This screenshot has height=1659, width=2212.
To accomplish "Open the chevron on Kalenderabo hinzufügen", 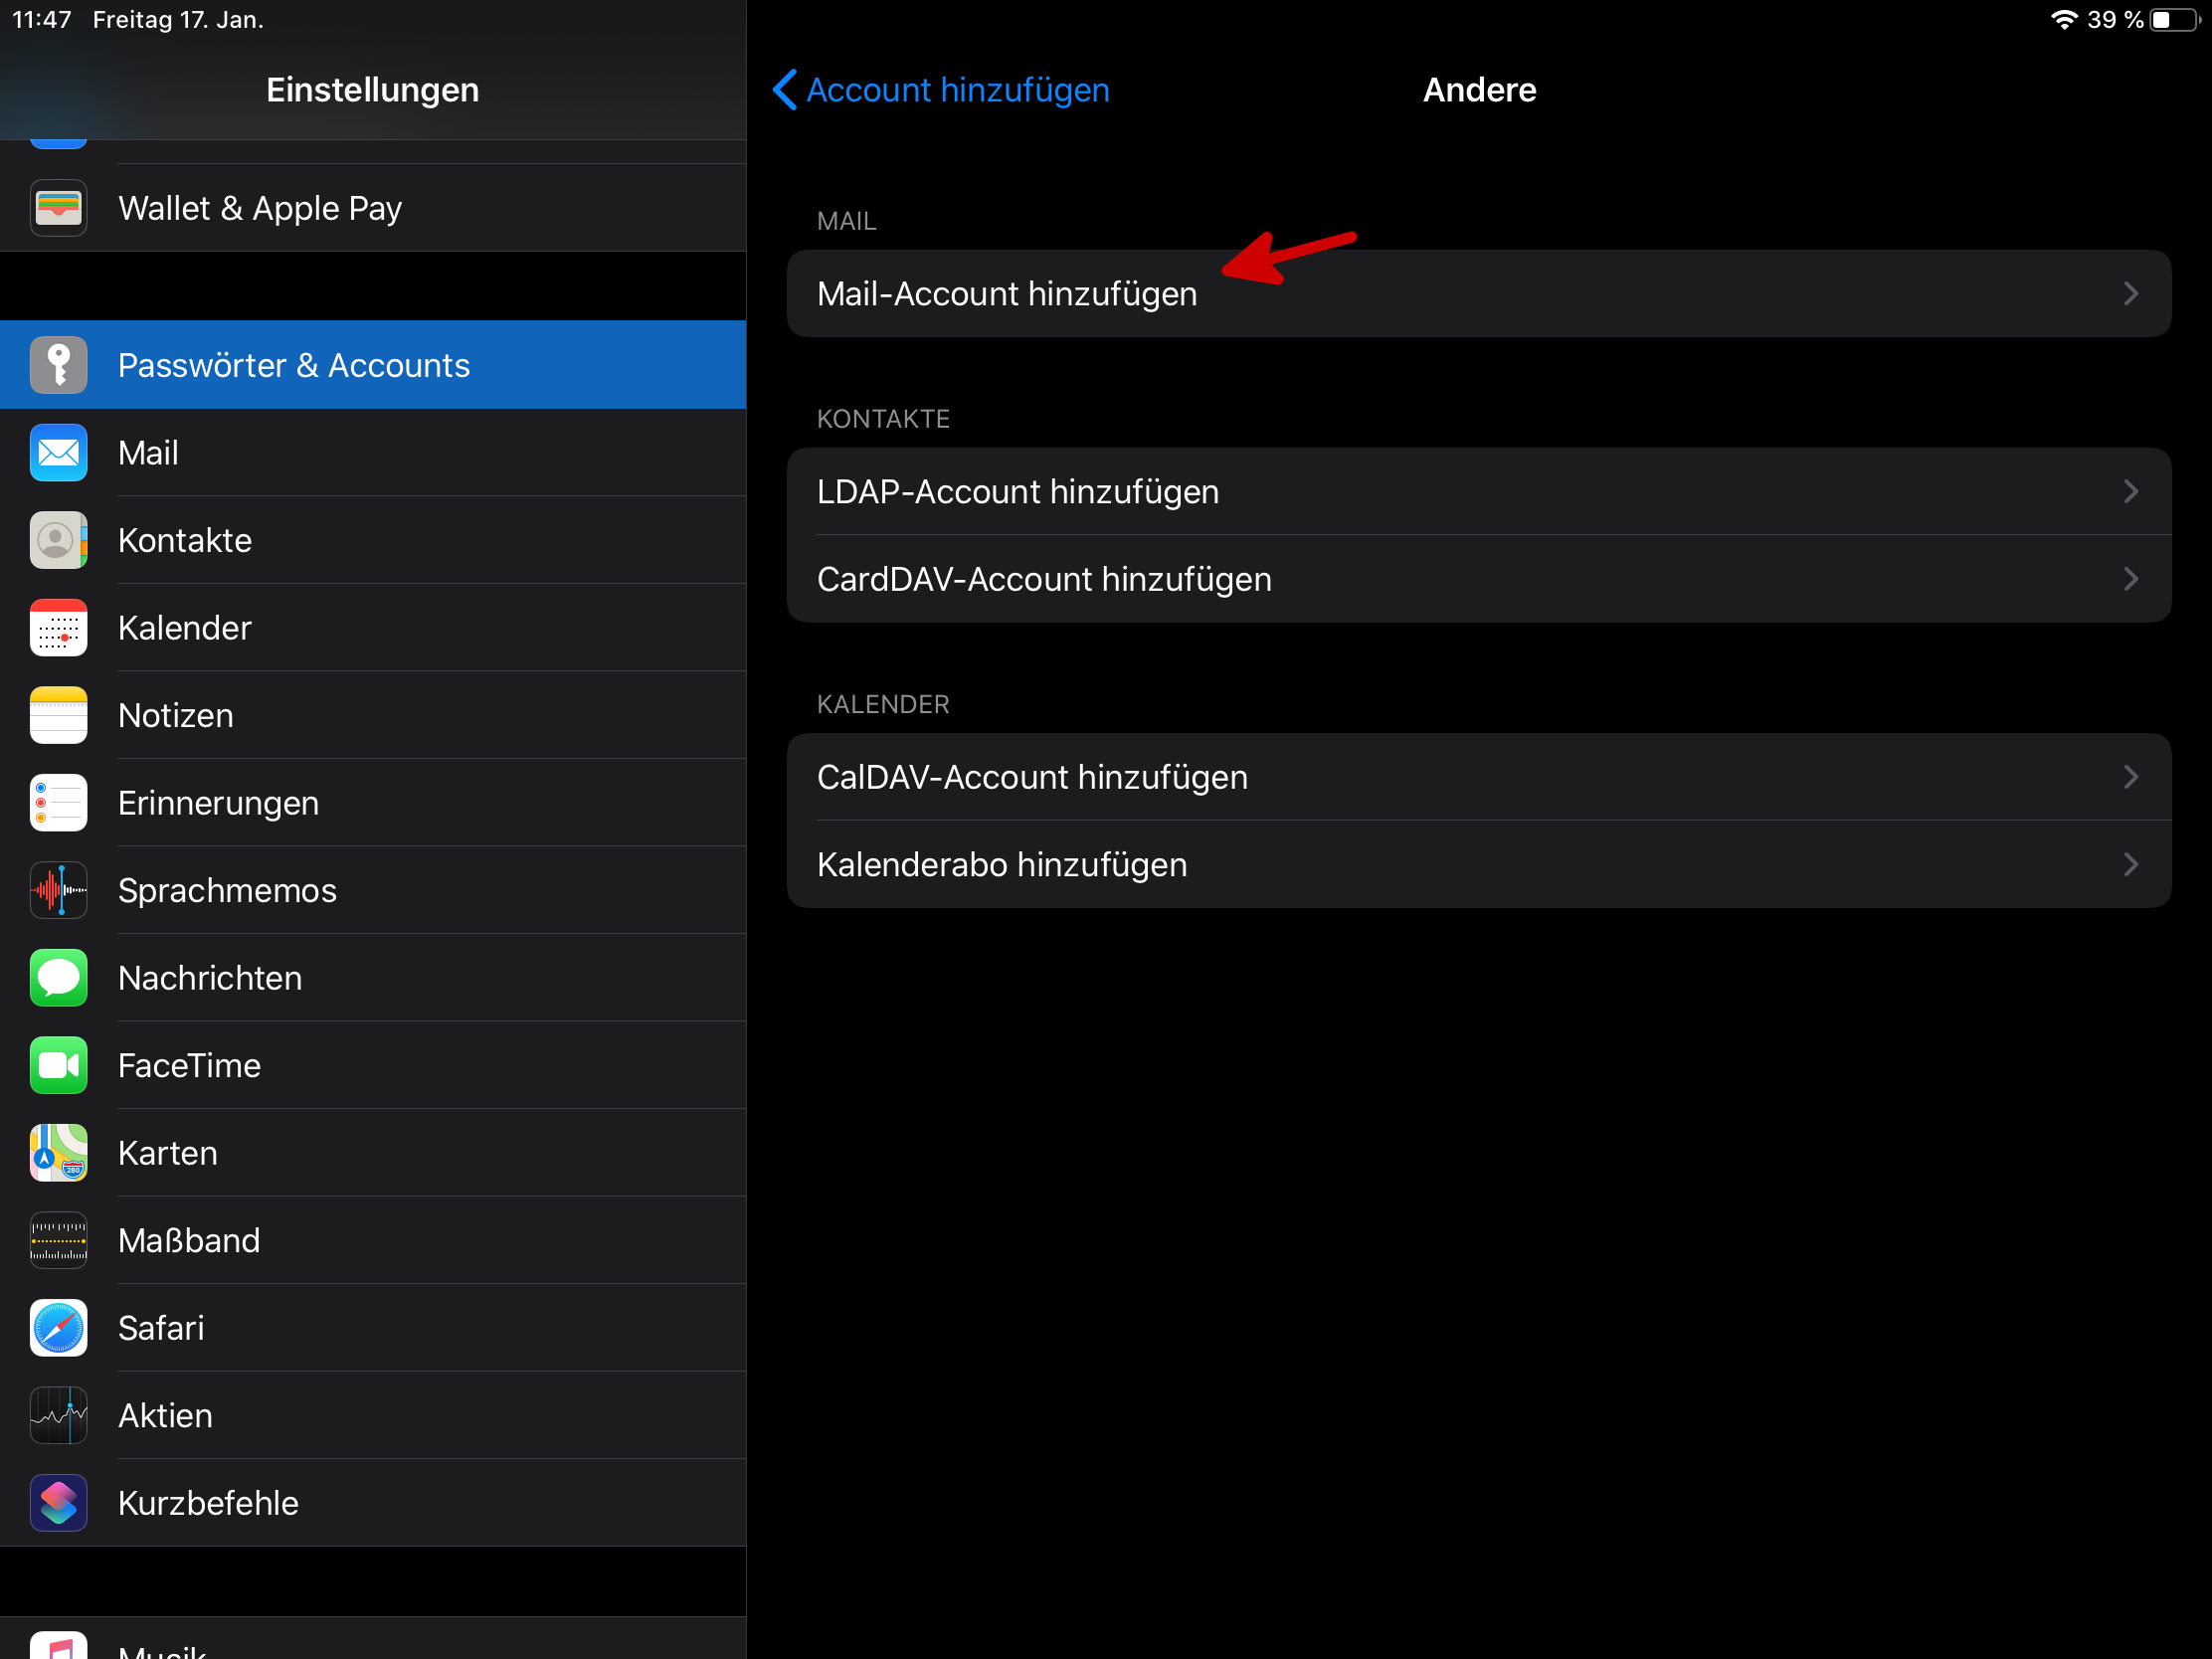I will point(2130,865).
